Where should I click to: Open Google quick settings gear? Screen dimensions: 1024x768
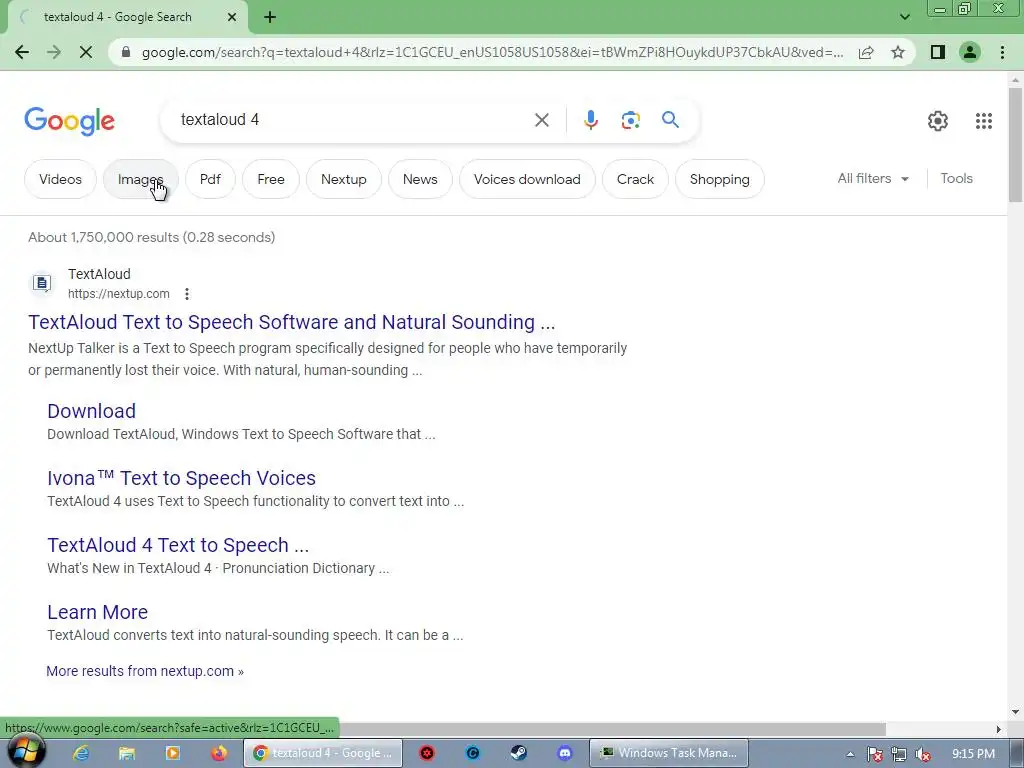(938, 120)
